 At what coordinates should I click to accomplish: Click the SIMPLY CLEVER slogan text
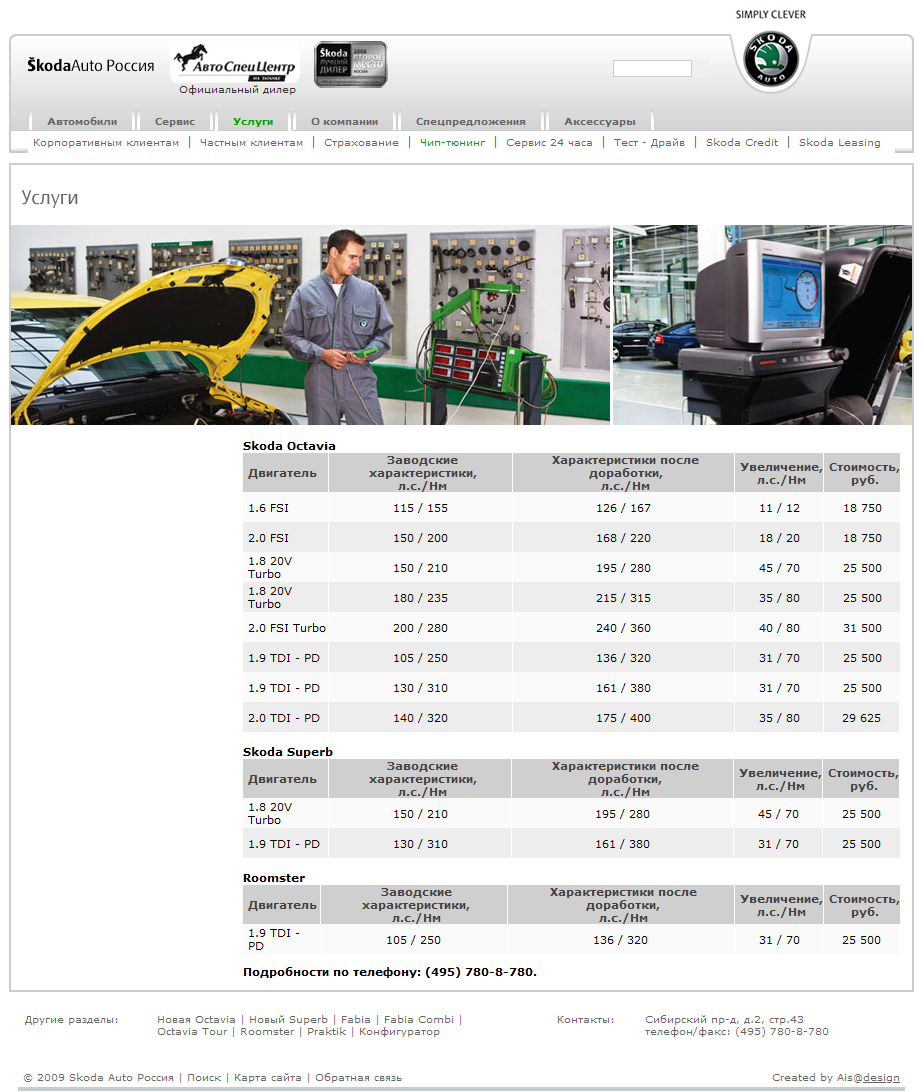pyautogui.click(x=771, y=15)
